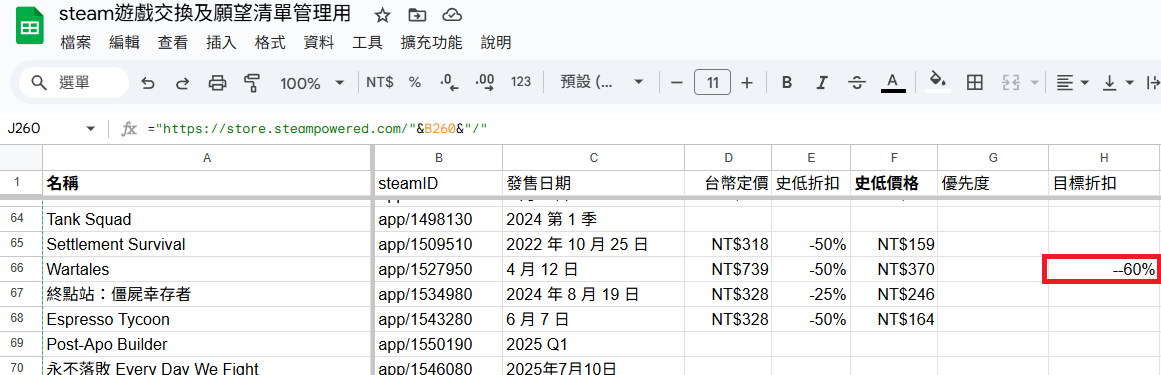Open more number formats (123)
Image resolution: width=1161 pixels, height=375 pixels.
pyautogui.click(x=521, y=82)
